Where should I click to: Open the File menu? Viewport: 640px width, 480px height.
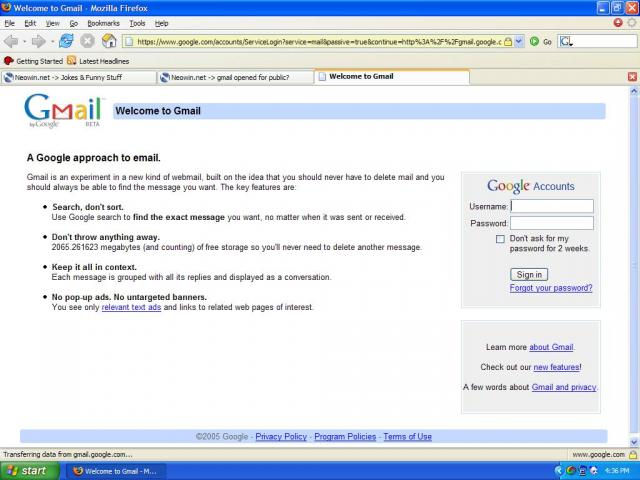tap(9, 23)
